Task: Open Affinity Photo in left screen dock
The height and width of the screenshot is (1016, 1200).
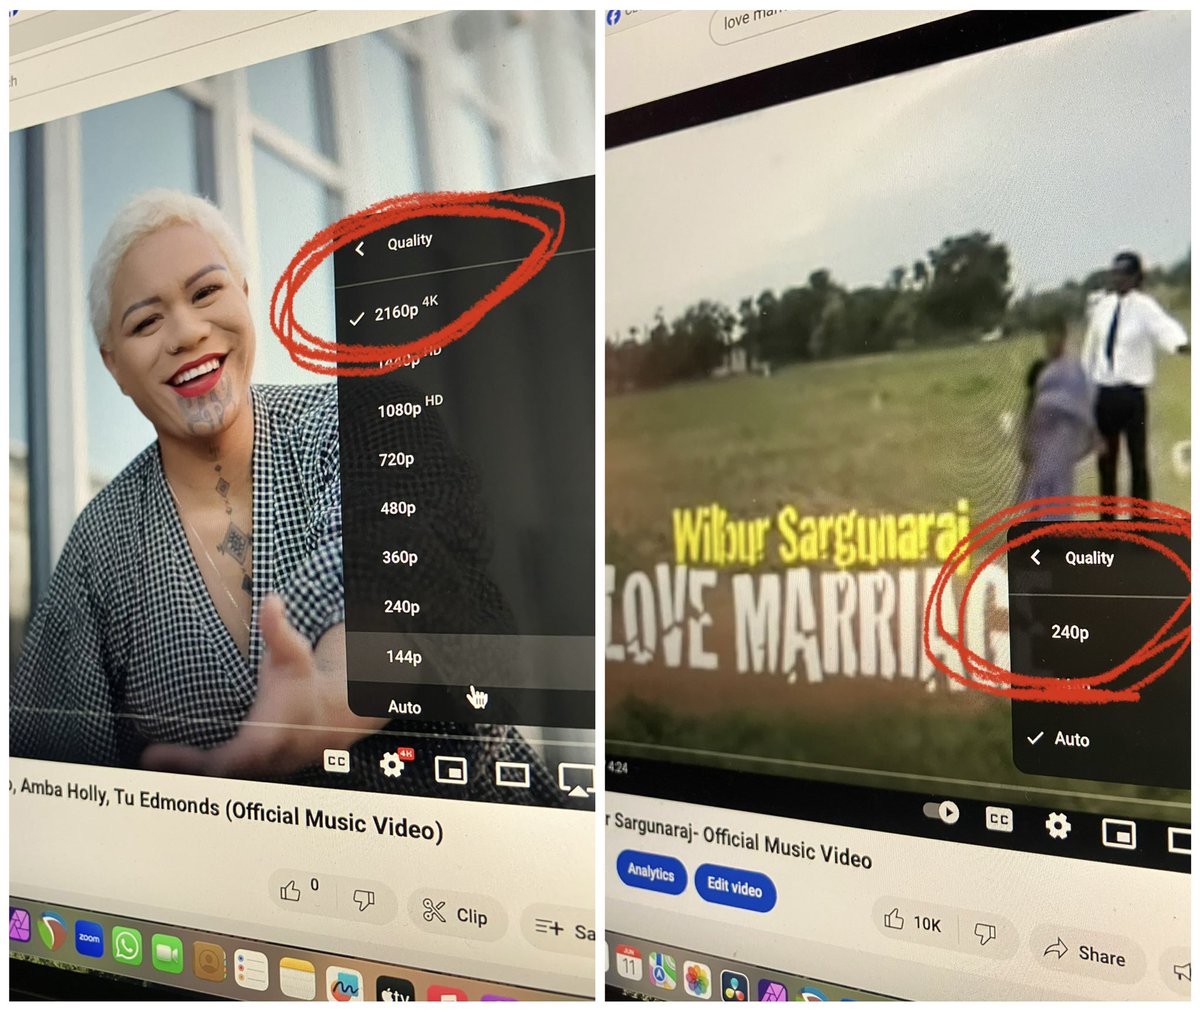Action: 20,924
